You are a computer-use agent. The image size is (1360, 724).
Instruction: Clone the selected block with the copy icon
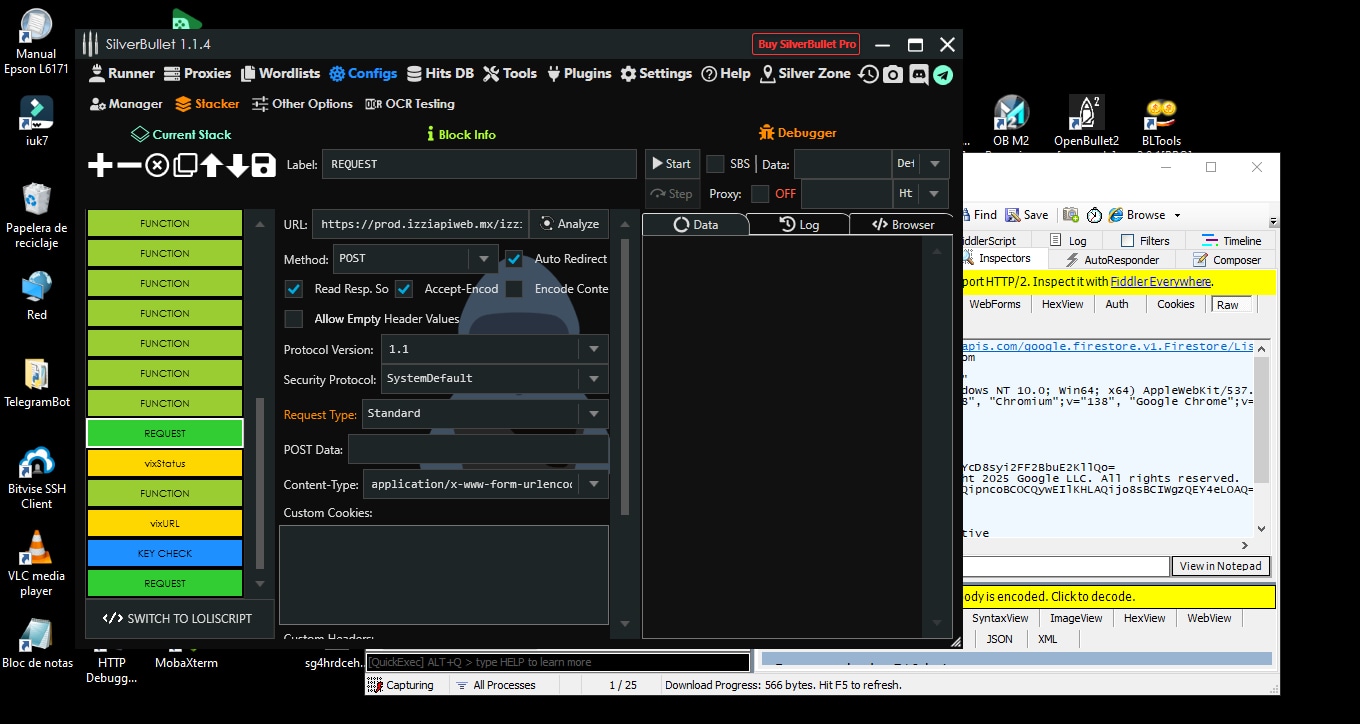[x=185, y=165]
